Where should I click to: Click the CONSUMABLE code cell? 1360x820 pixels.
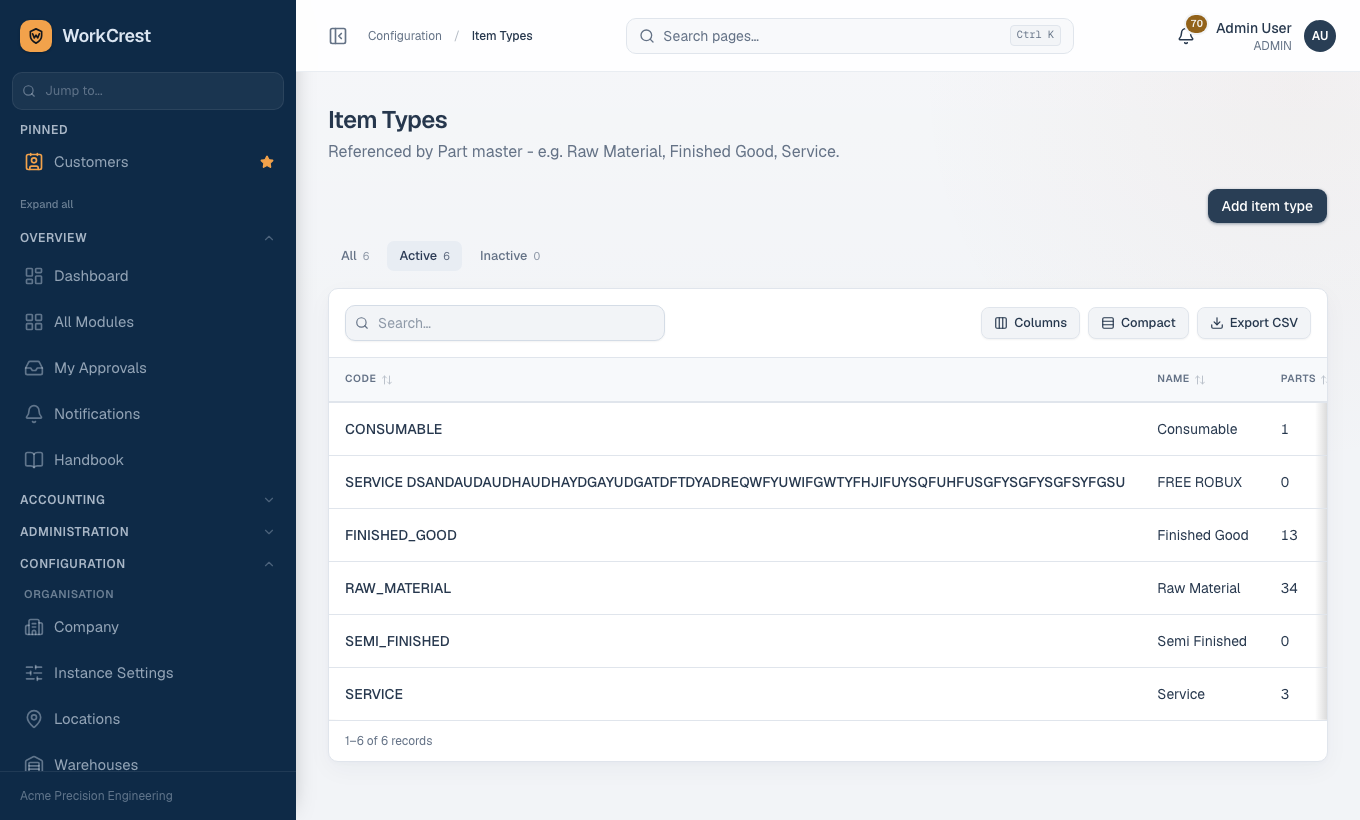394,429
